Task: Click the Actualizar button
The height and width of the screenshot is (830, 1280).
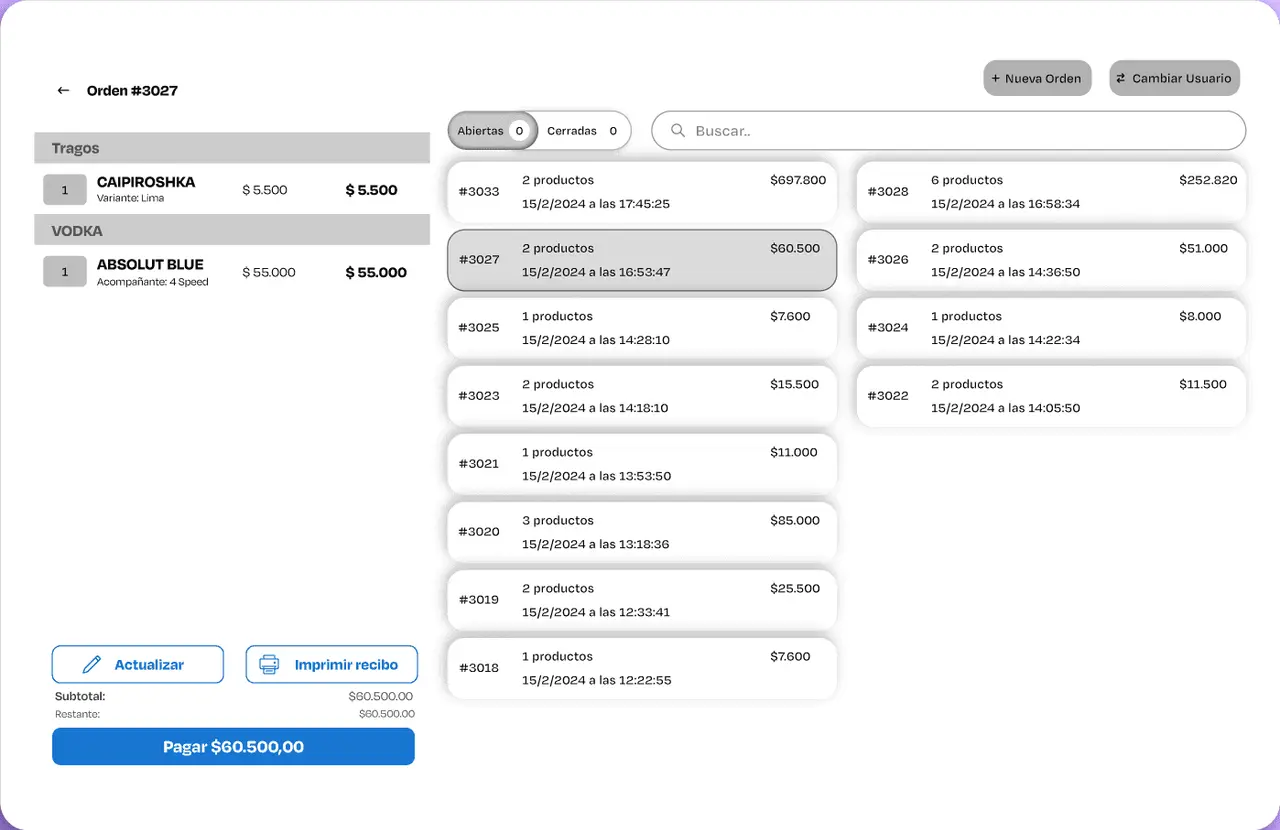Action: 138,665
